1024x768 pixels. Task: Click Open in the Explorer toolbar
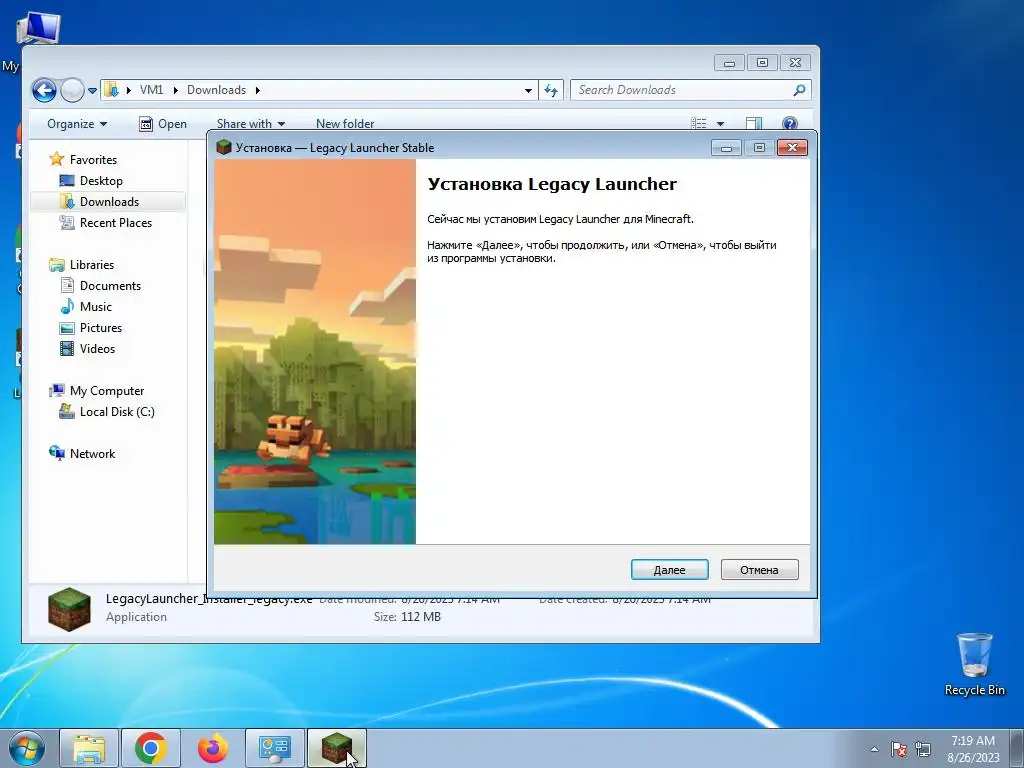163,124
